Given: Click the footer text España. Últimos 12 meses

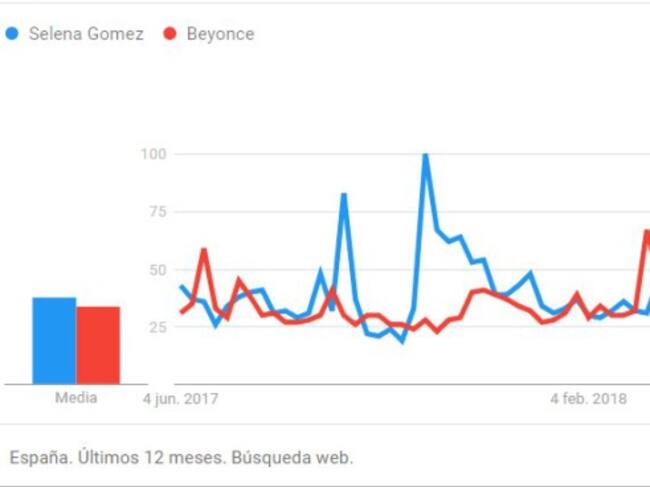Looking at the screenshot, I should [x=181, y=458].
